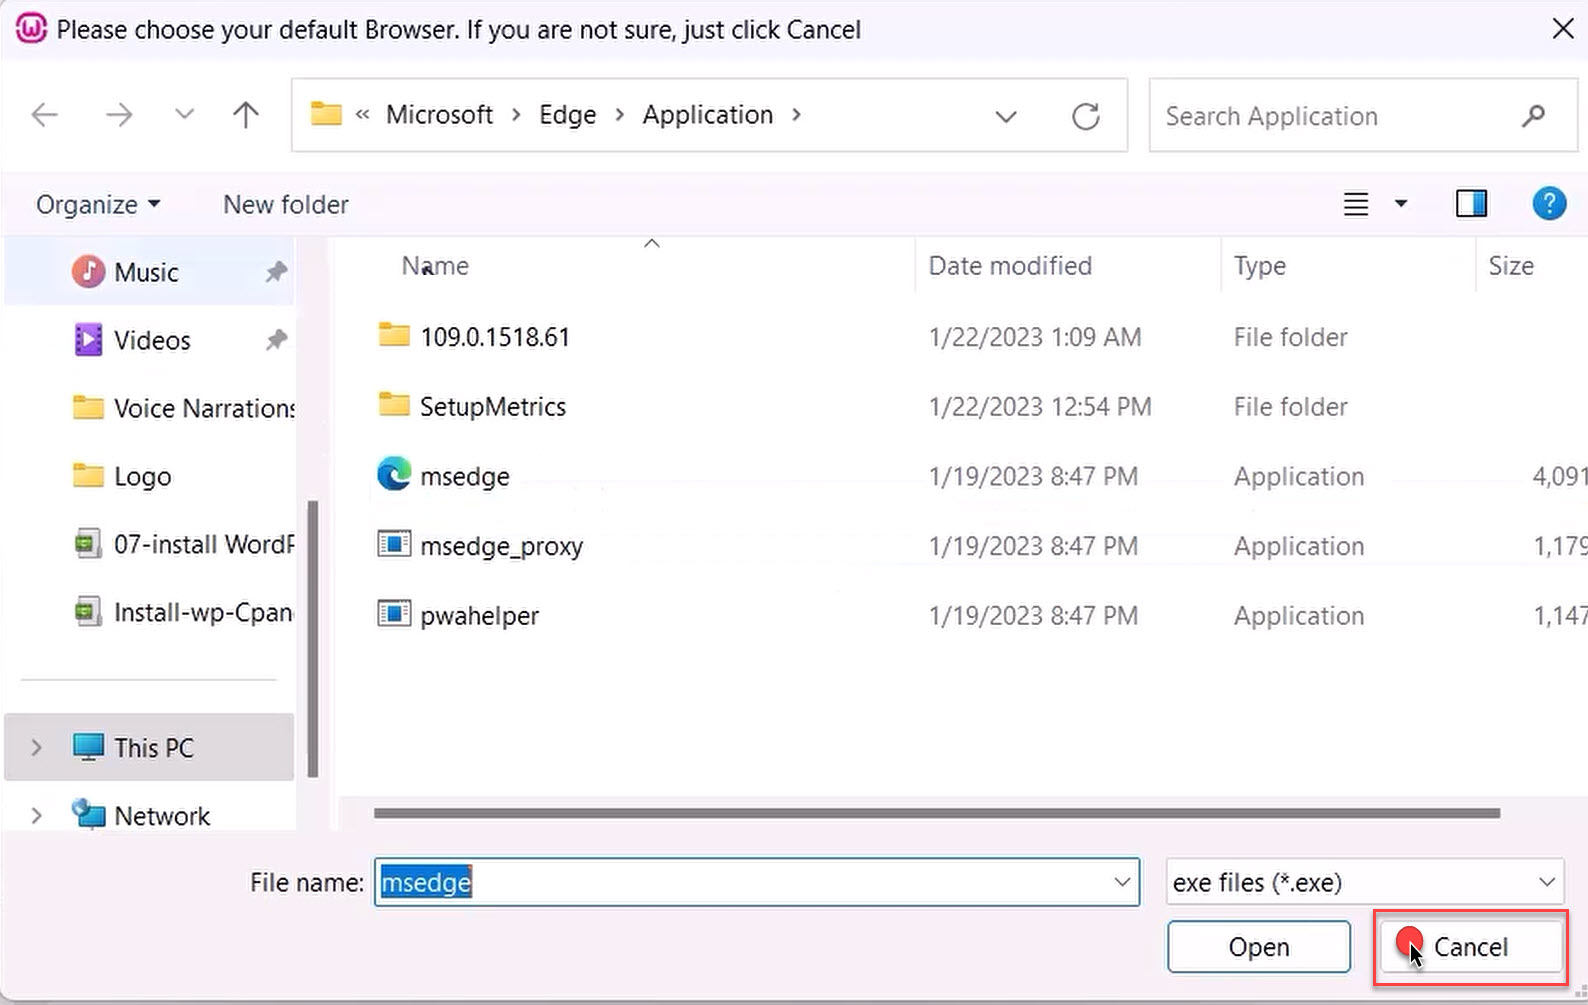The width and height of the screenshot is (1588, 1005).
Task: Open the Organize menu
Action: pyautogui.click(x=98, y=204)
